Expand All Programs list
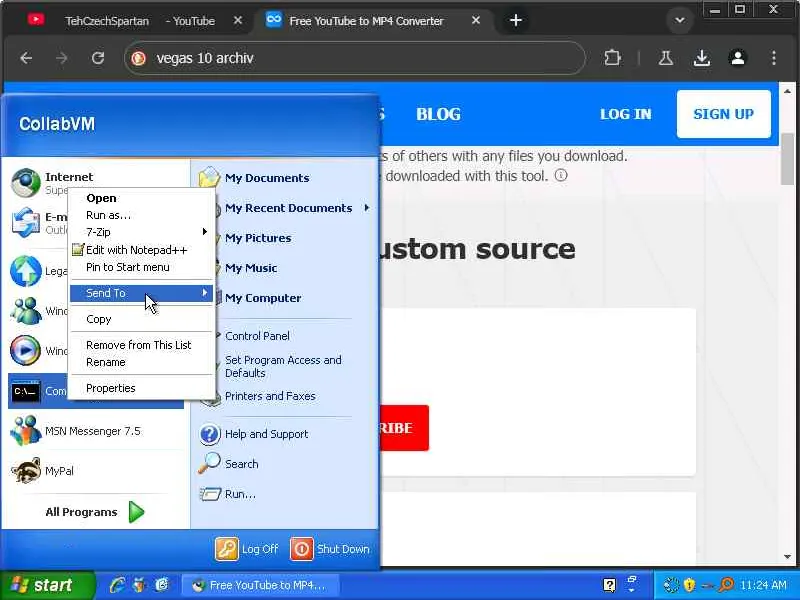800x600 pixels. point(95,512)
